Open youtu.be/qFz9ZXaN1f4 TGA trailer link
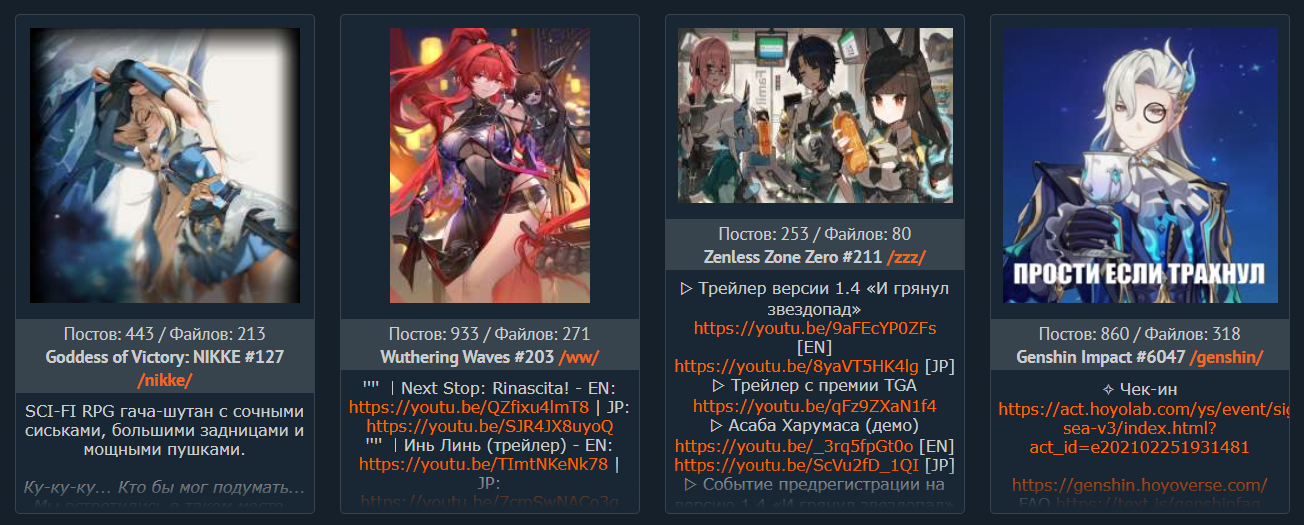Screen dimensions: 1304x525 (815, 406)
